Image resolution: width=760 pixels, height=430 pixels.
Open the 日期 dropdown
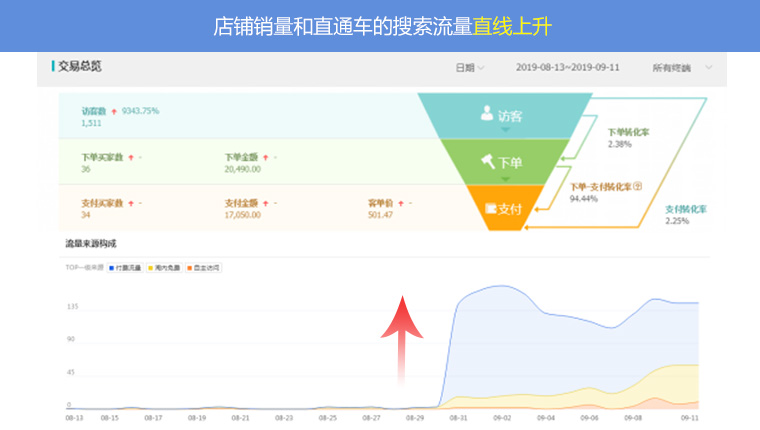click(x=469, y=68)
